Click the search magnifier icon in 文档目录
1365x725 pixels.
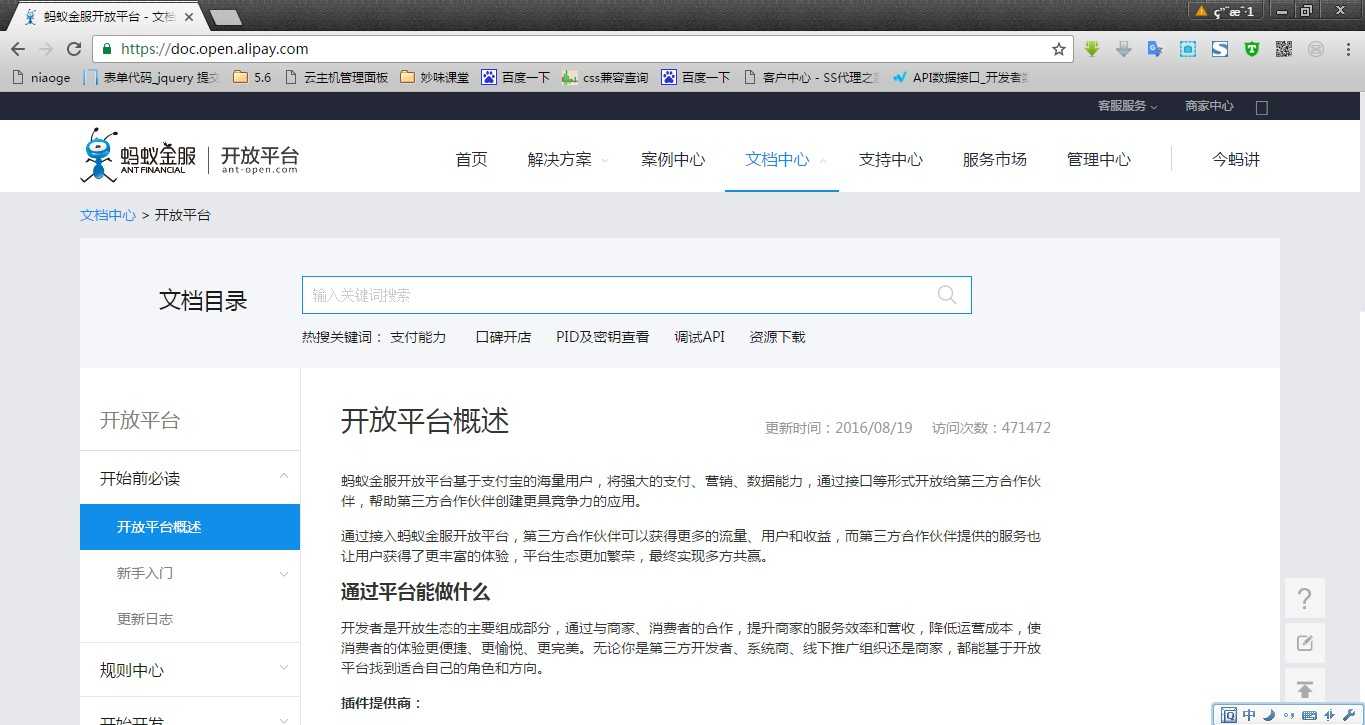pyautogui.click(x=947, y=295)
